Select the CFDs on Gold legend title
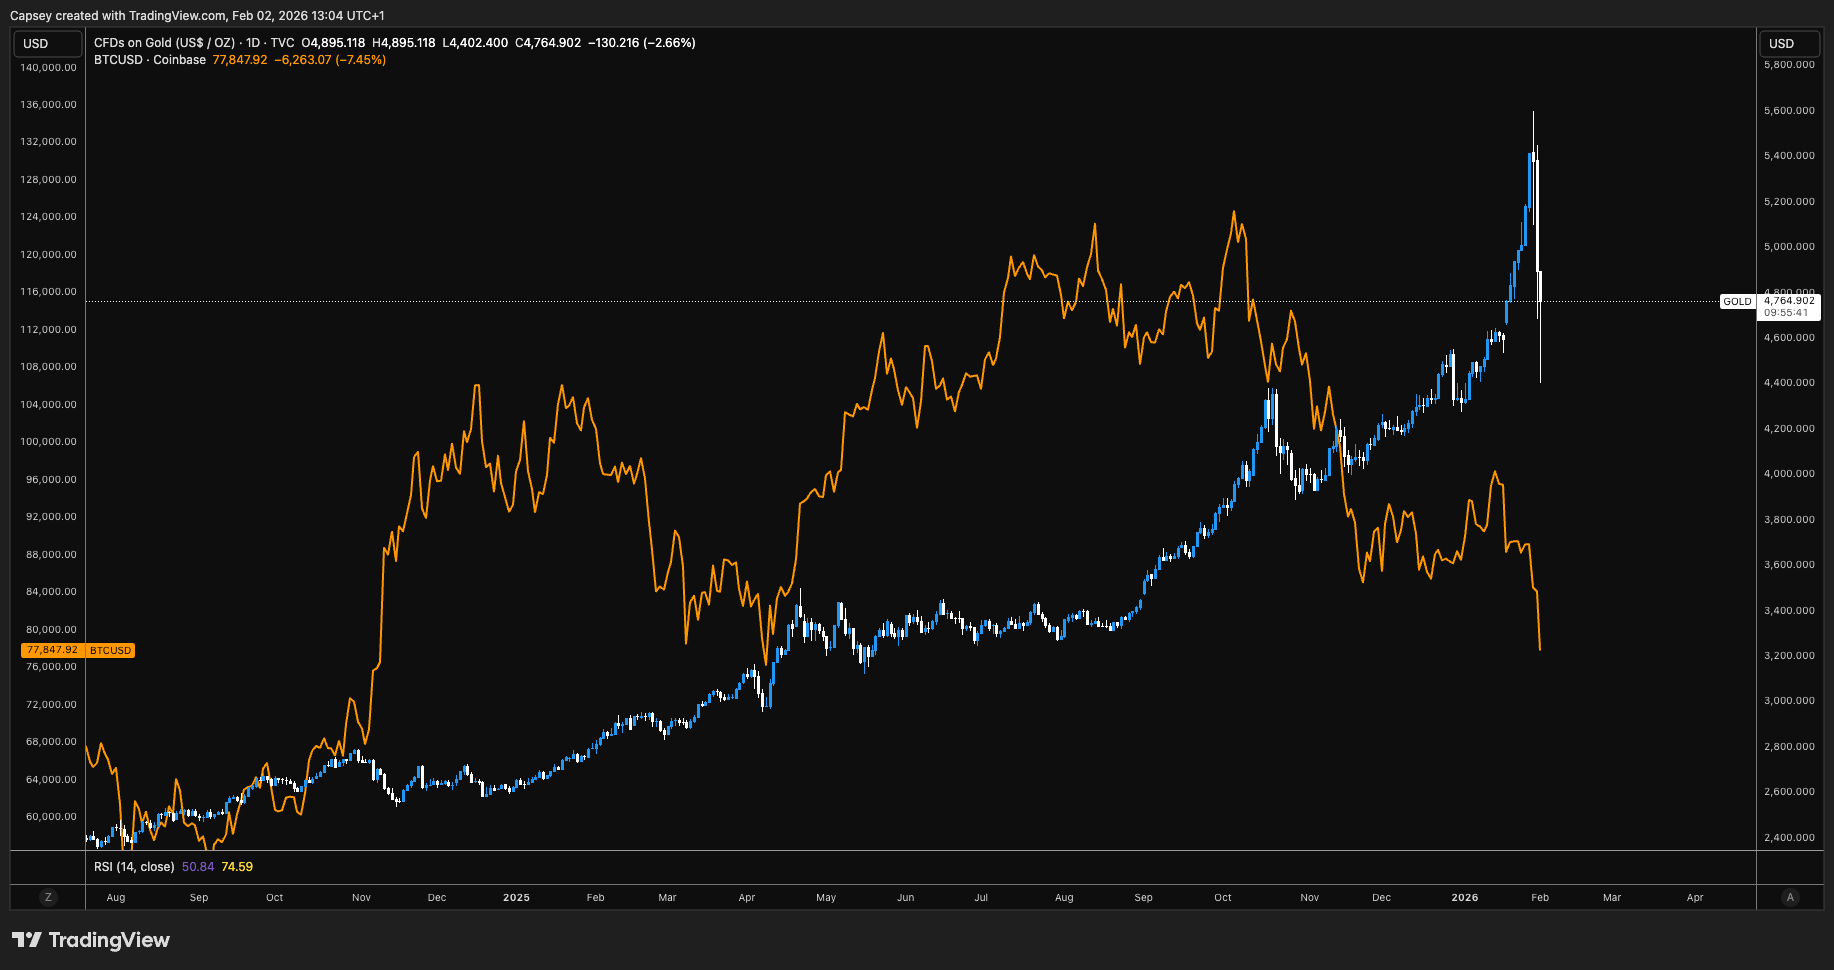Screen dimensions: 1834x970 coord(164,43)
